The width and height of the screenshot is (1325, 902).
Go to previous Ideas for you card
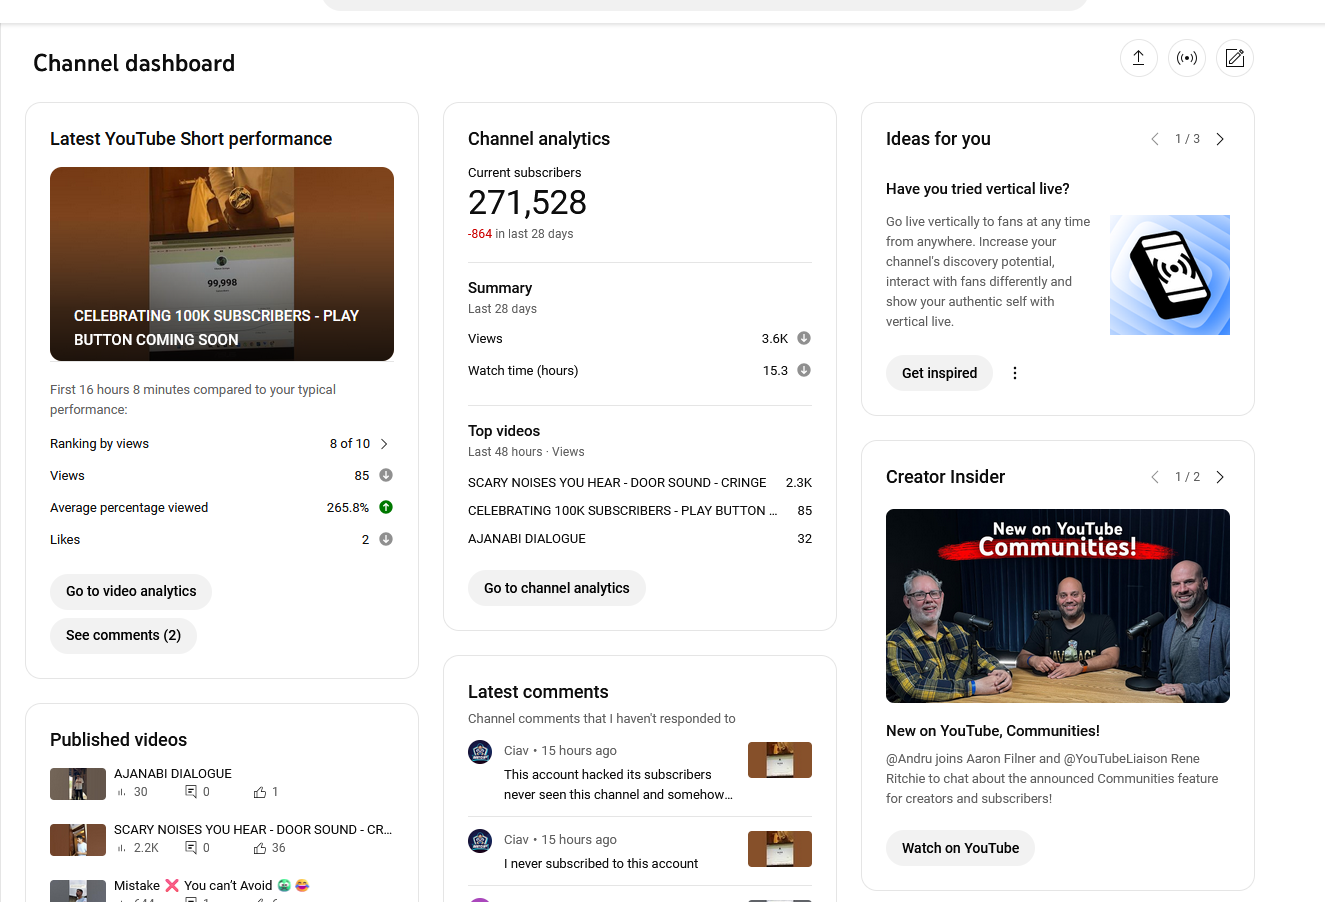click(1155, 139)
